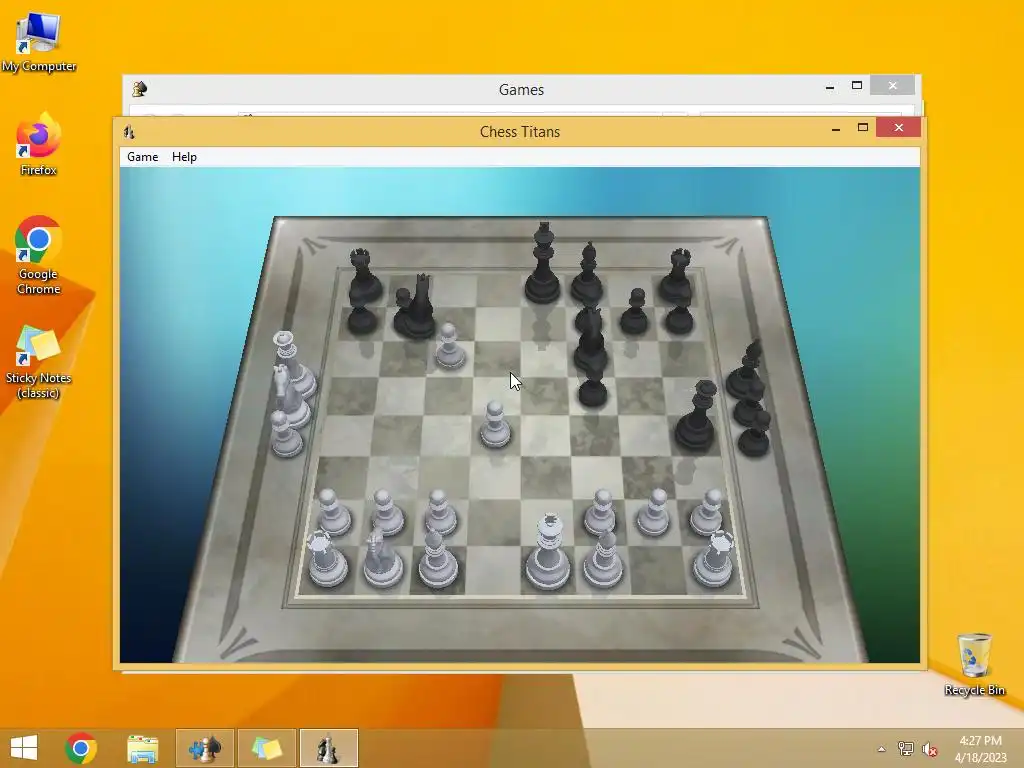Open the Recycle Bin
Screen dimensions: 1024x768
pyautogui.click(x=974, y=664)
